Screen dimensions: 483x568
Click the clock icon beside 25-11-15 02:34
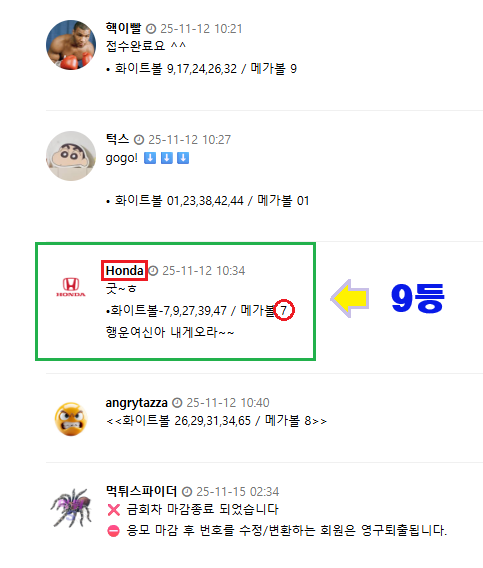click(x=187, y=492)
